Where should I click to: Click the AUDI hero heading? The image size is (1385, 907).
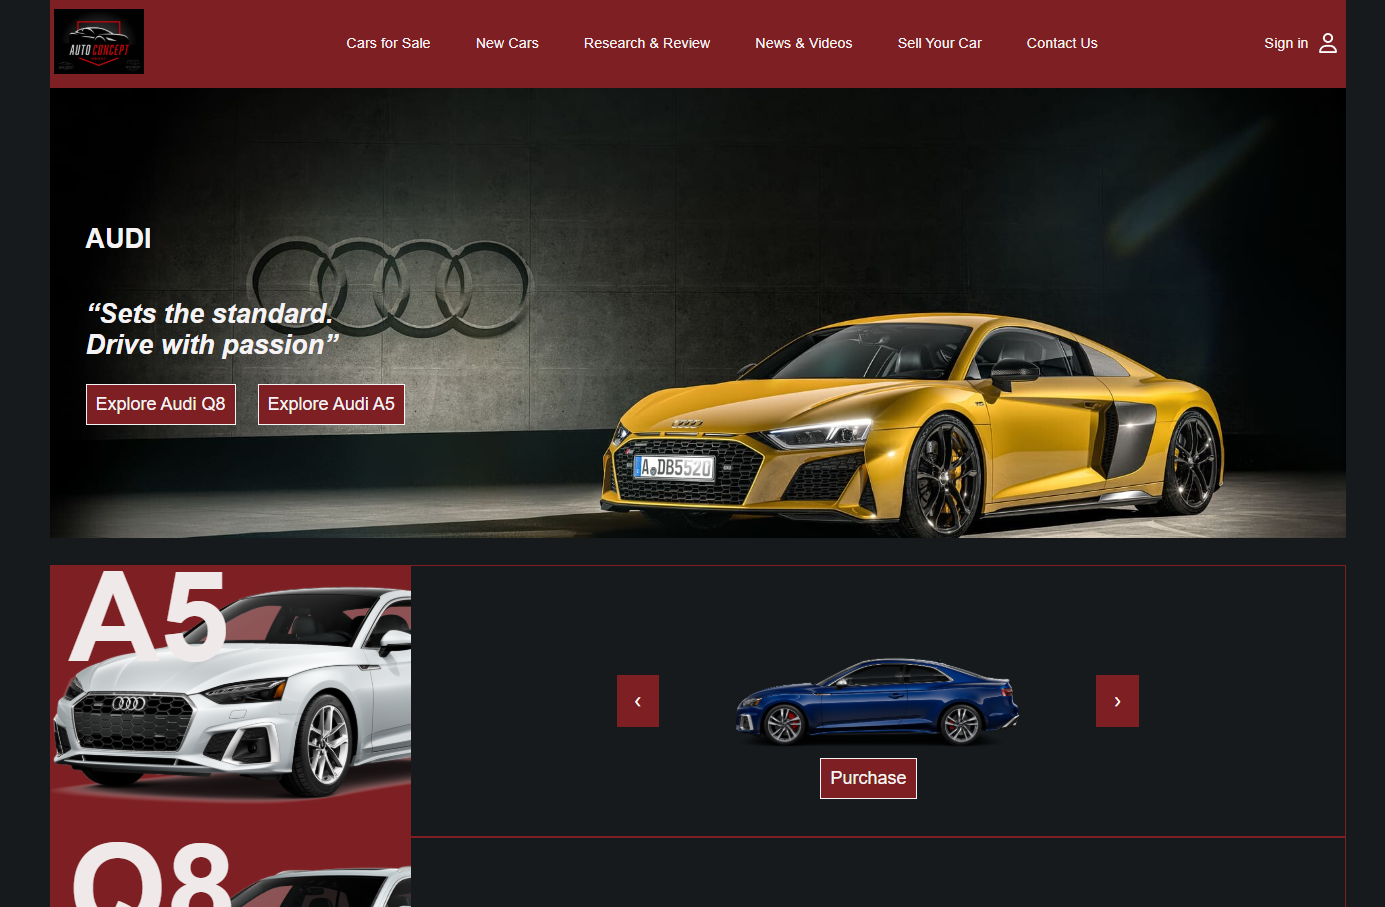119,238
